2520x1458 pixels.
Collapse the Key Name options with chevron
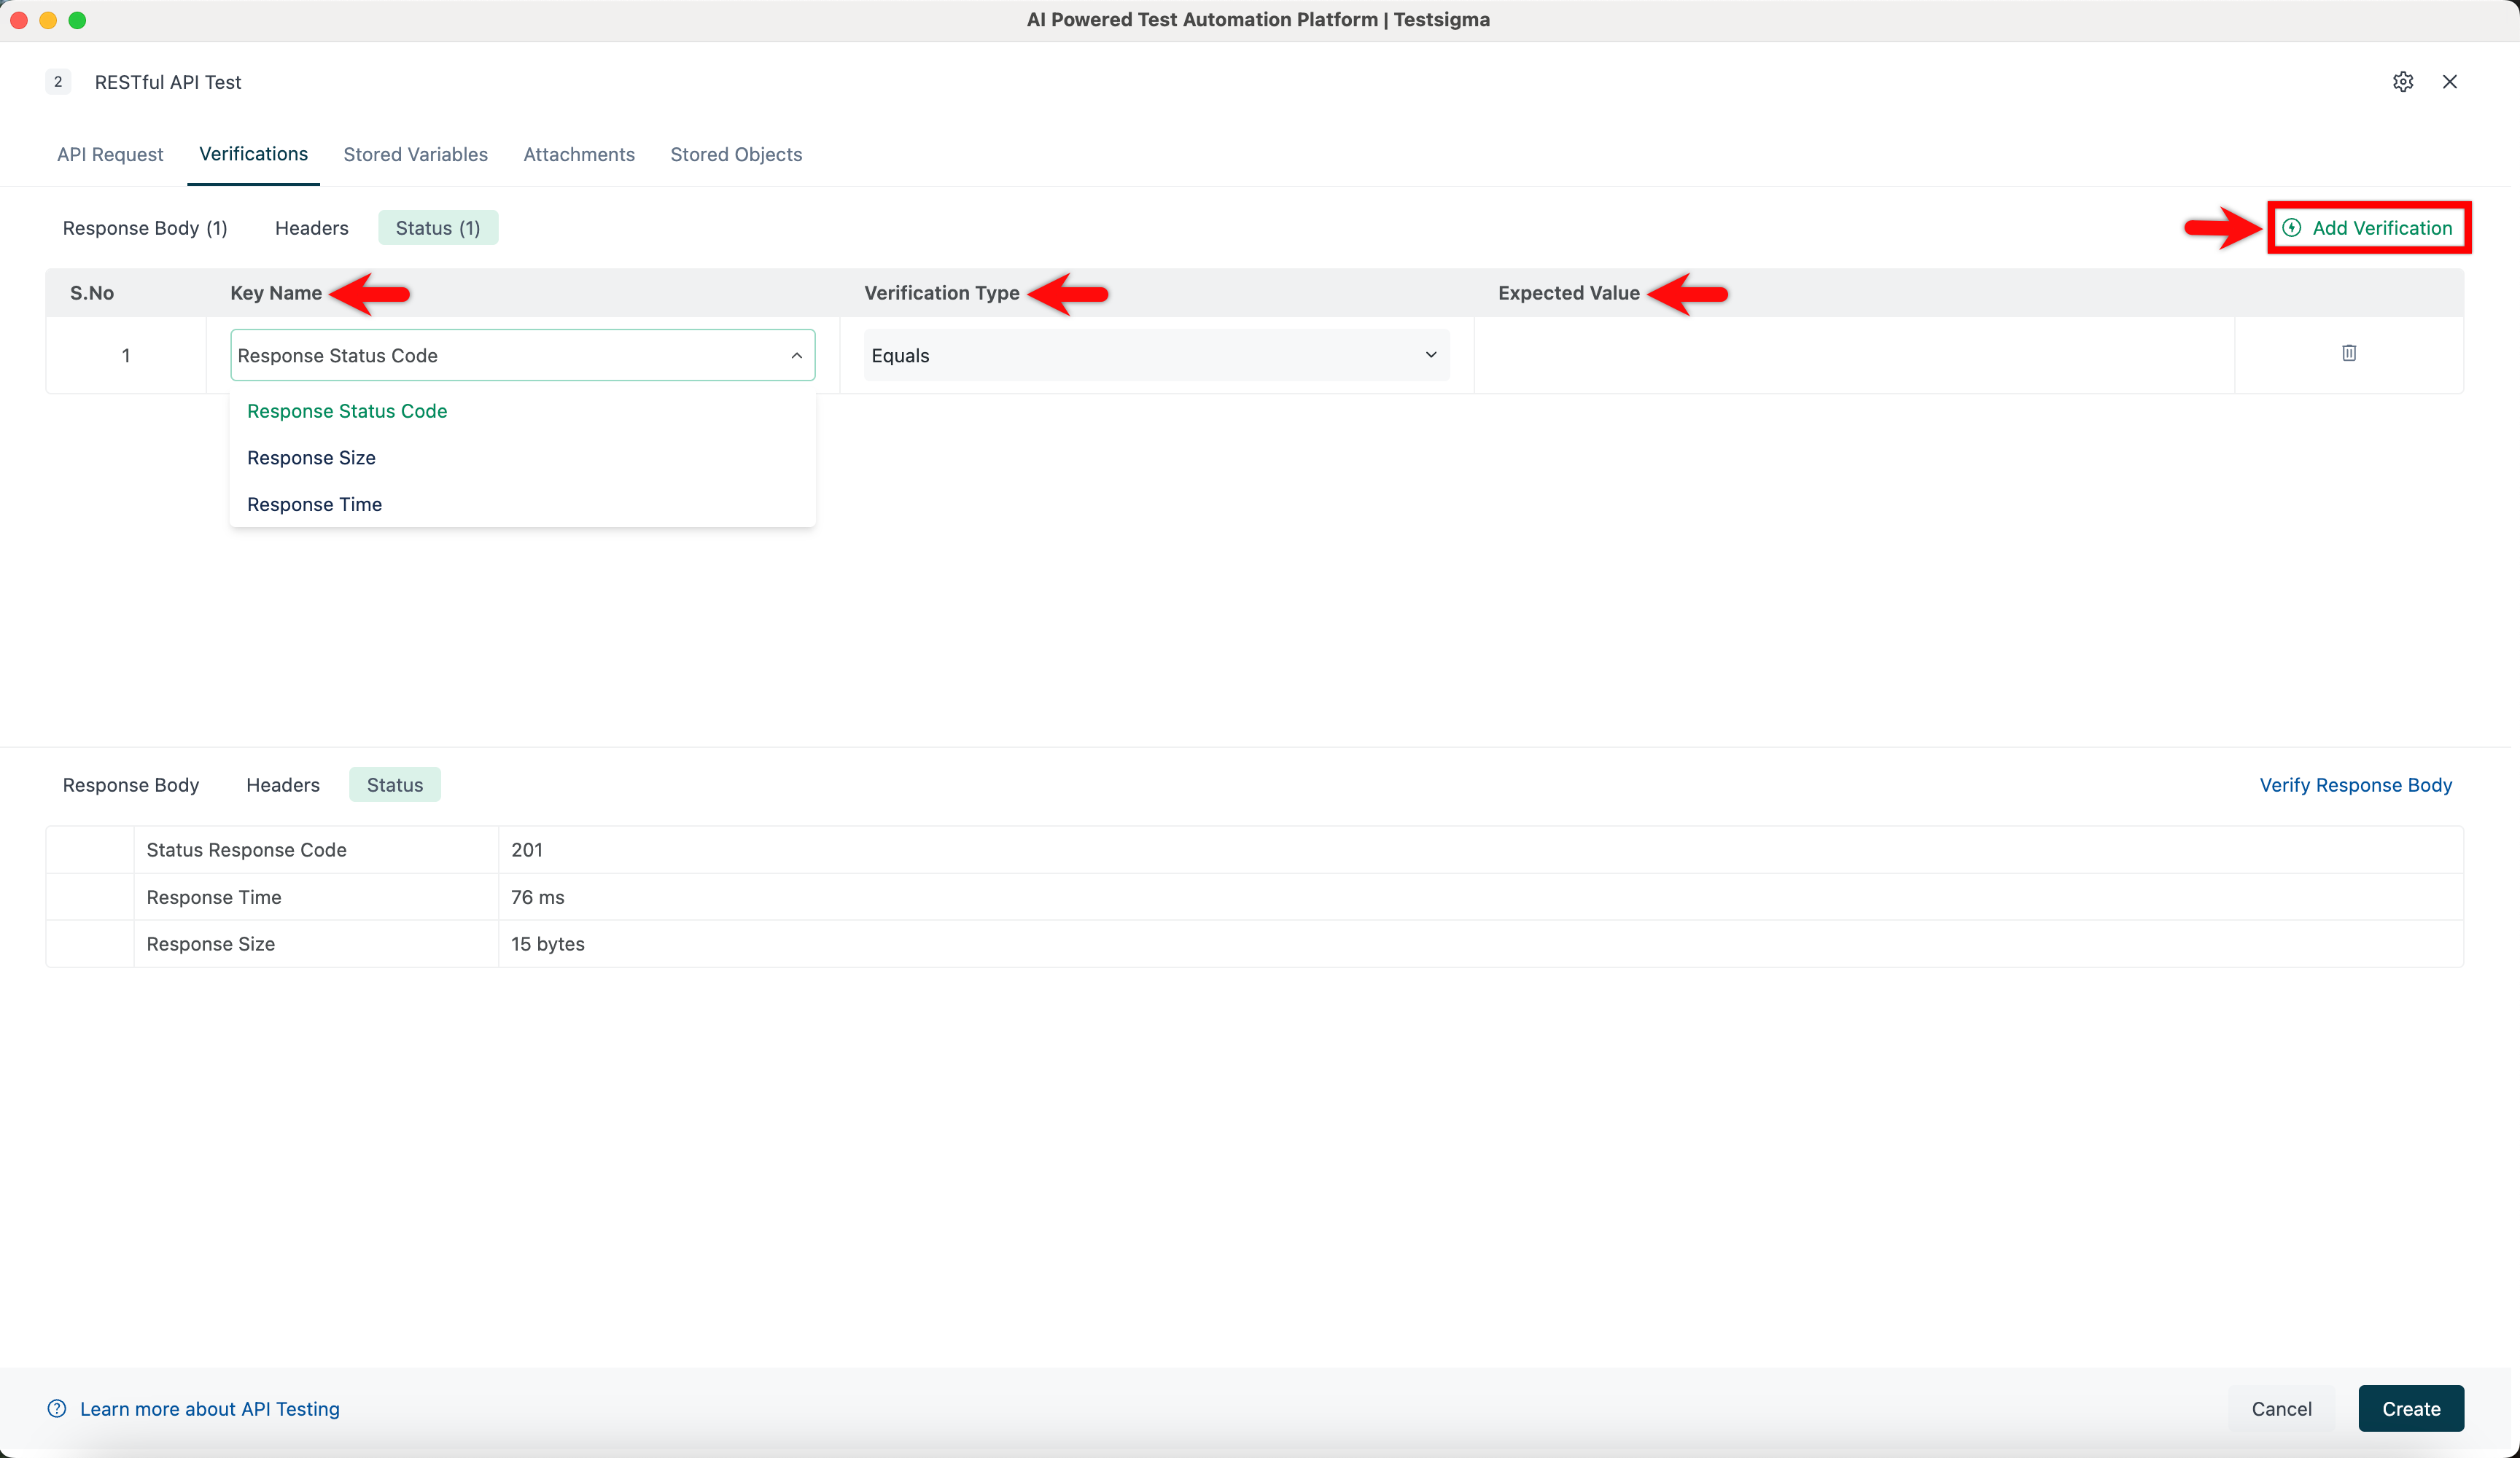(796, 355)
